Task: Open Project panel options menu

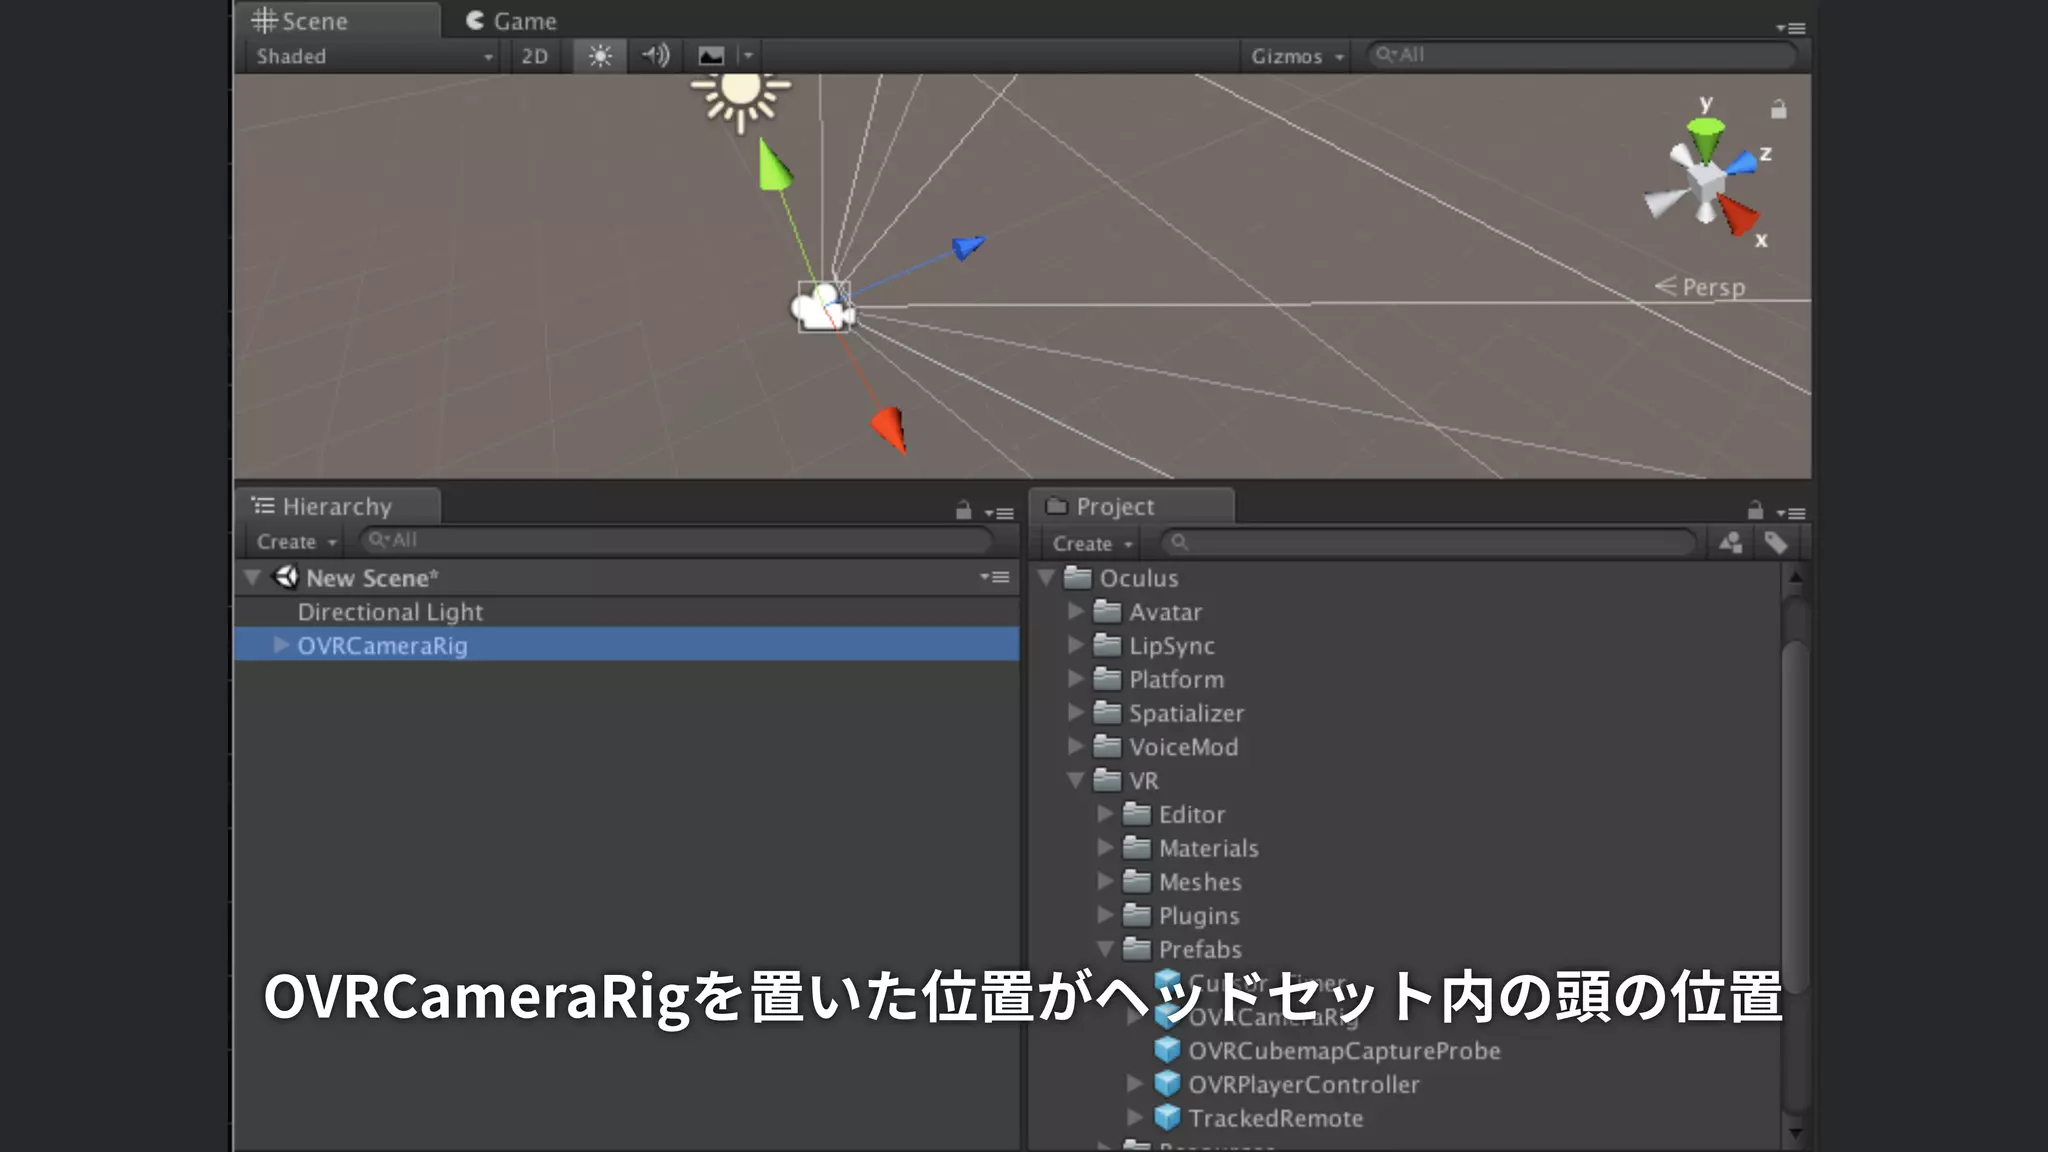Action: click(1790, 513)
